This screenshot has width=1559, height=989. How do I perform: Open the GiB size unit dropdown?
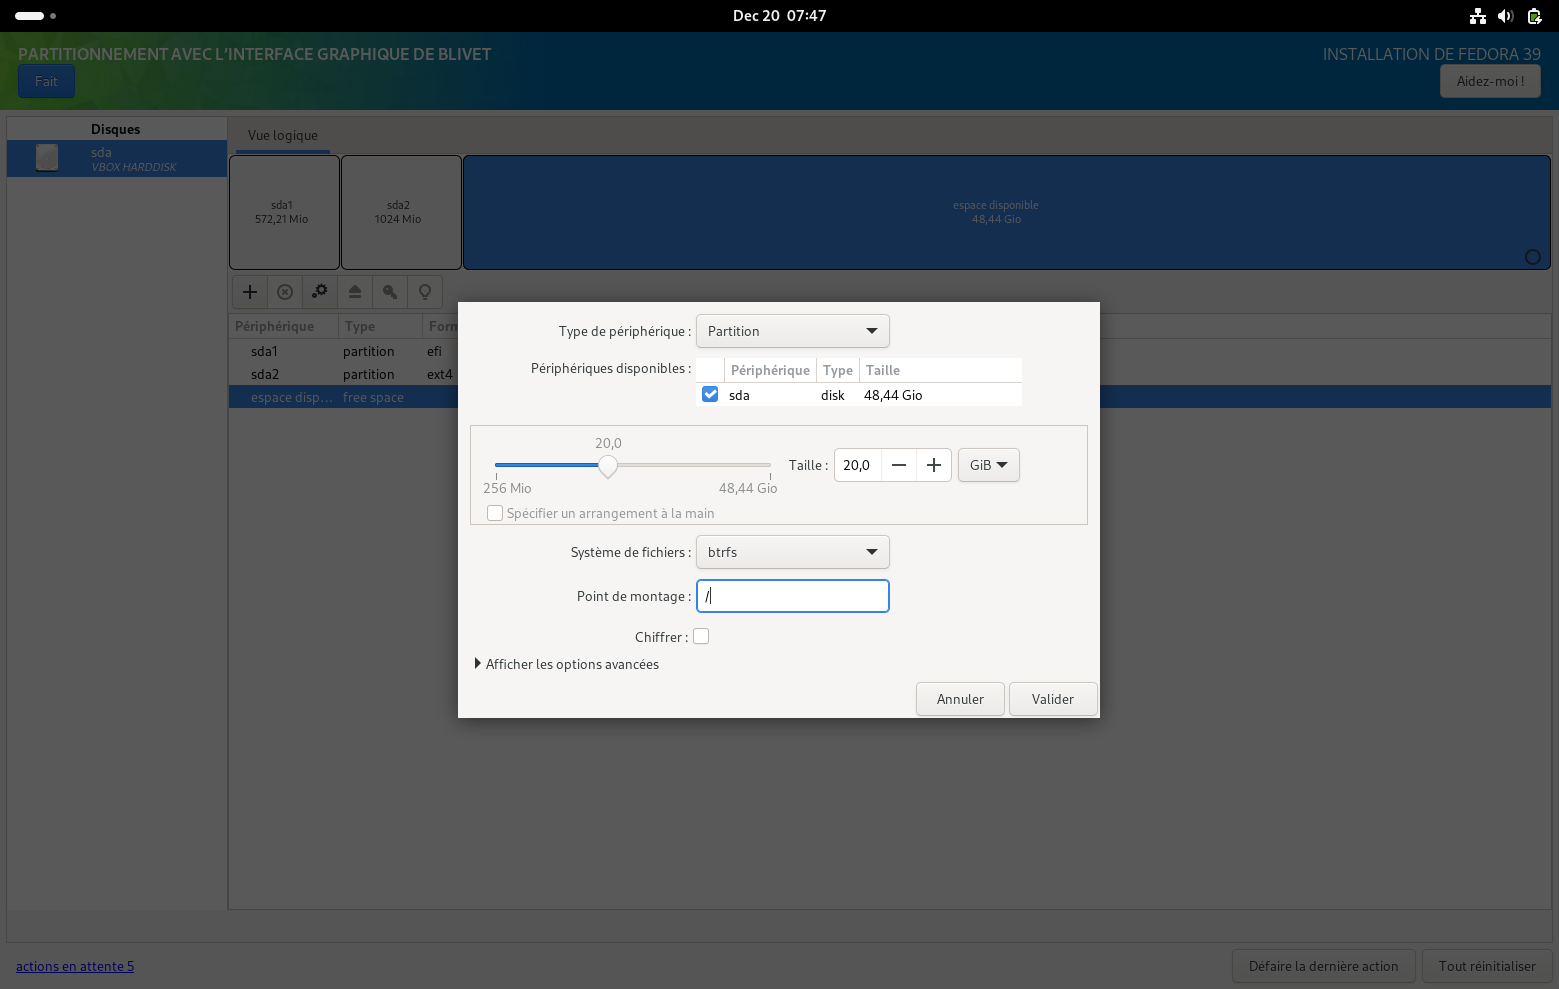(x=988, y=465)
